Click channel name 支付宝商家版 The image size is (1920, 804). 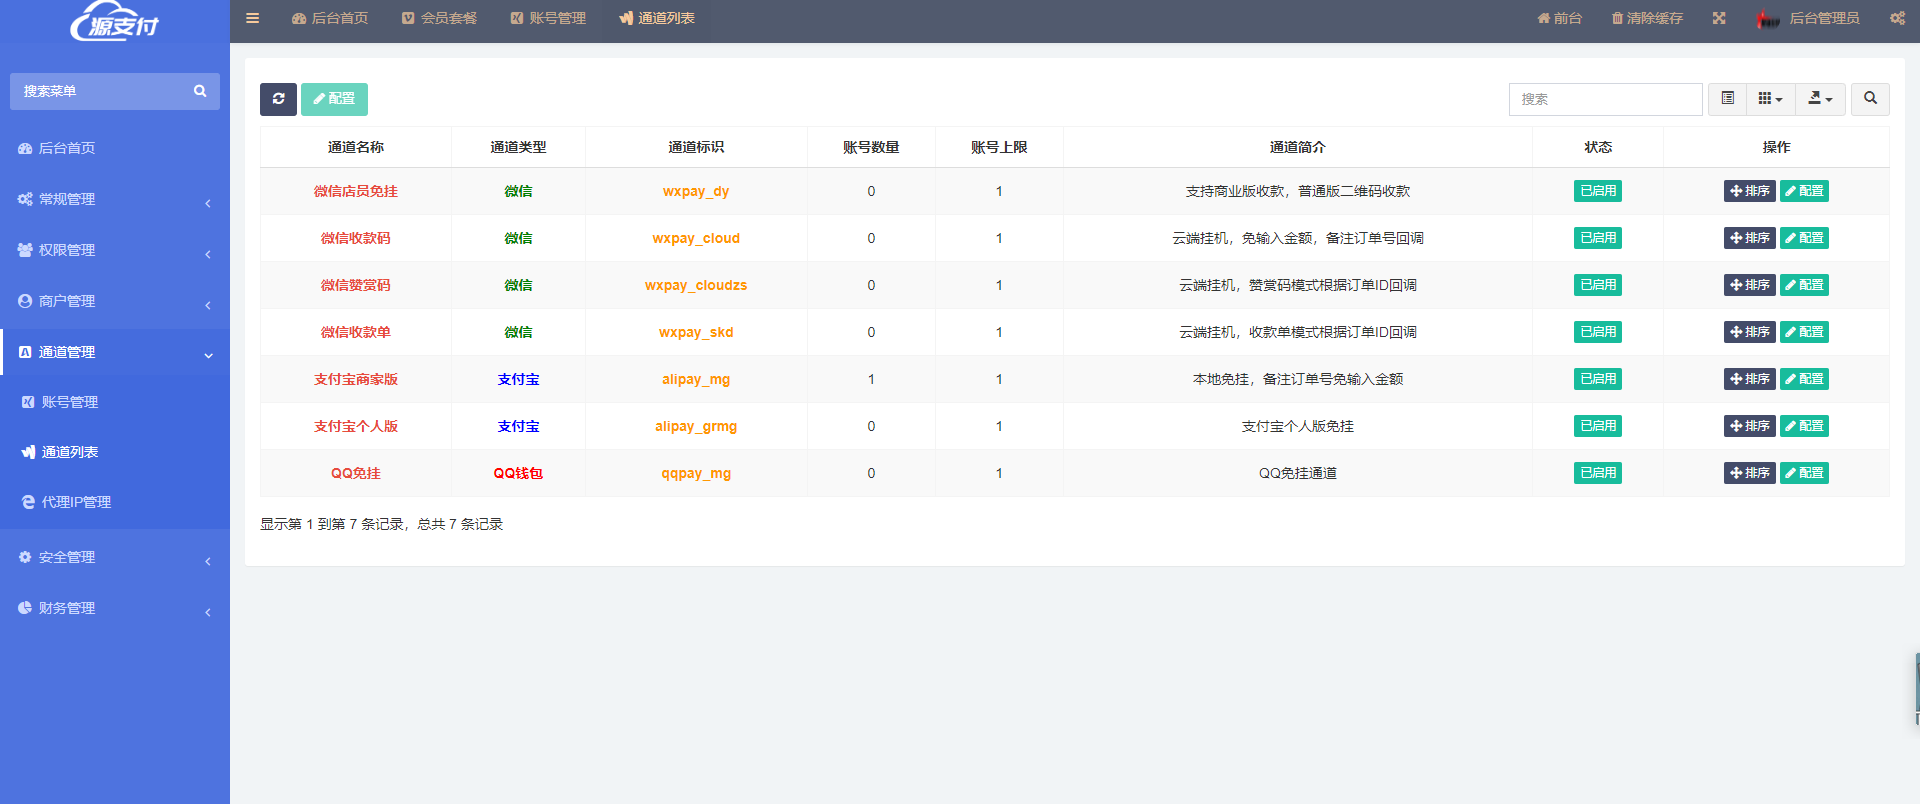356,379
